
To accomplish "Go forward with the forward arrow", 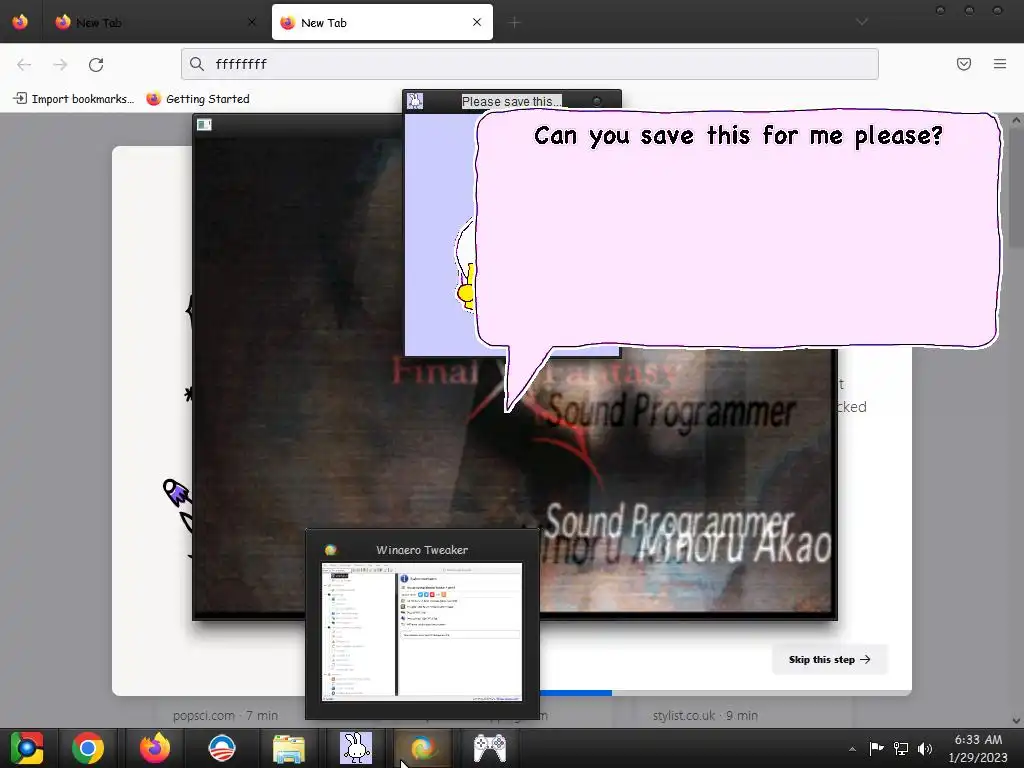I will (x=60, y=64).
